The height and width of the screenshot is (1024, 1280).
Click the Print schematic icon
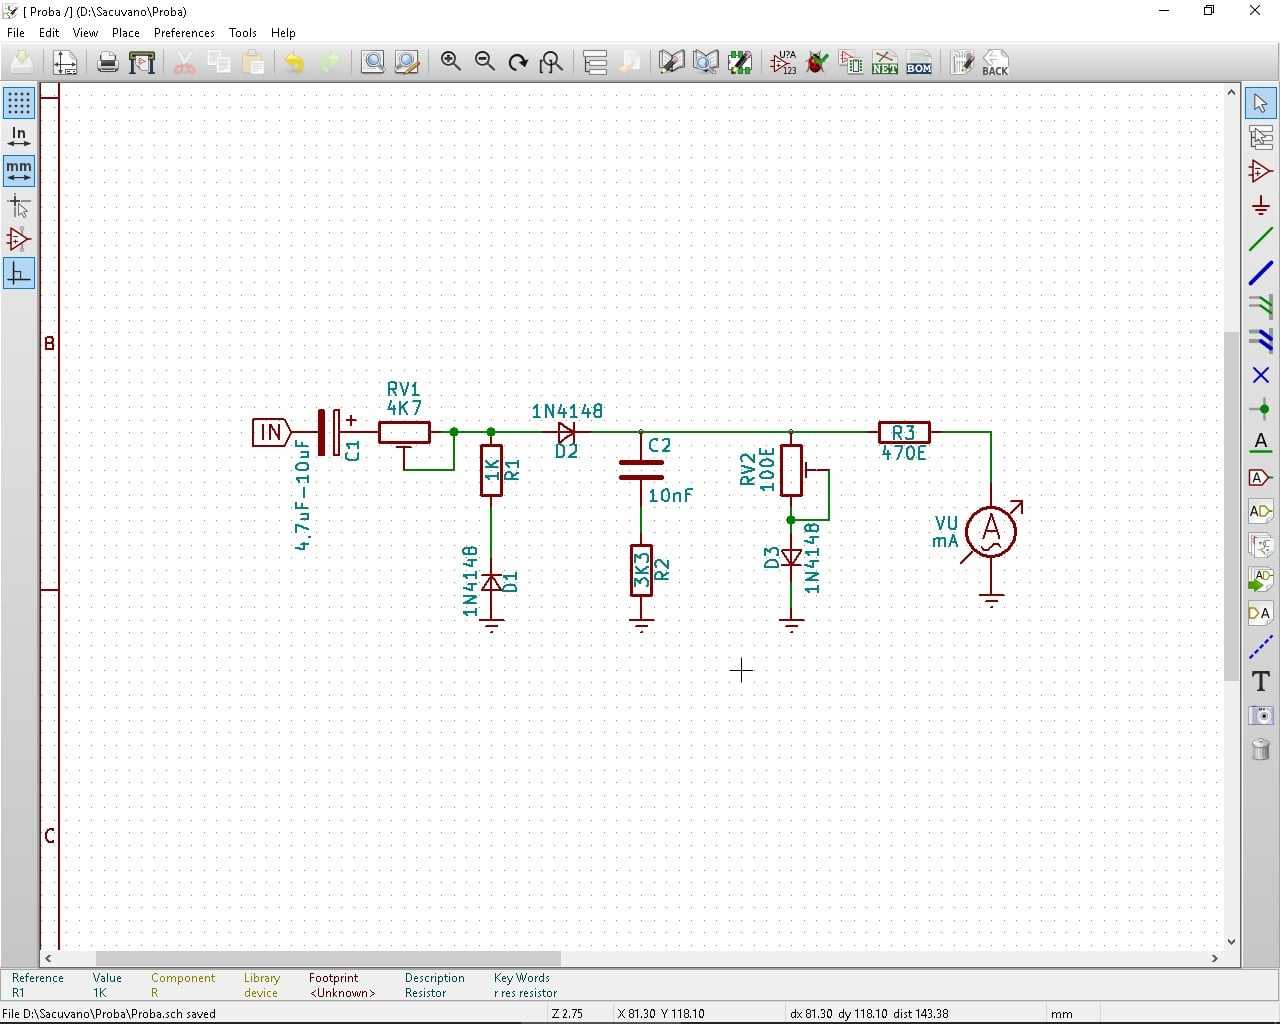(107, 63)
